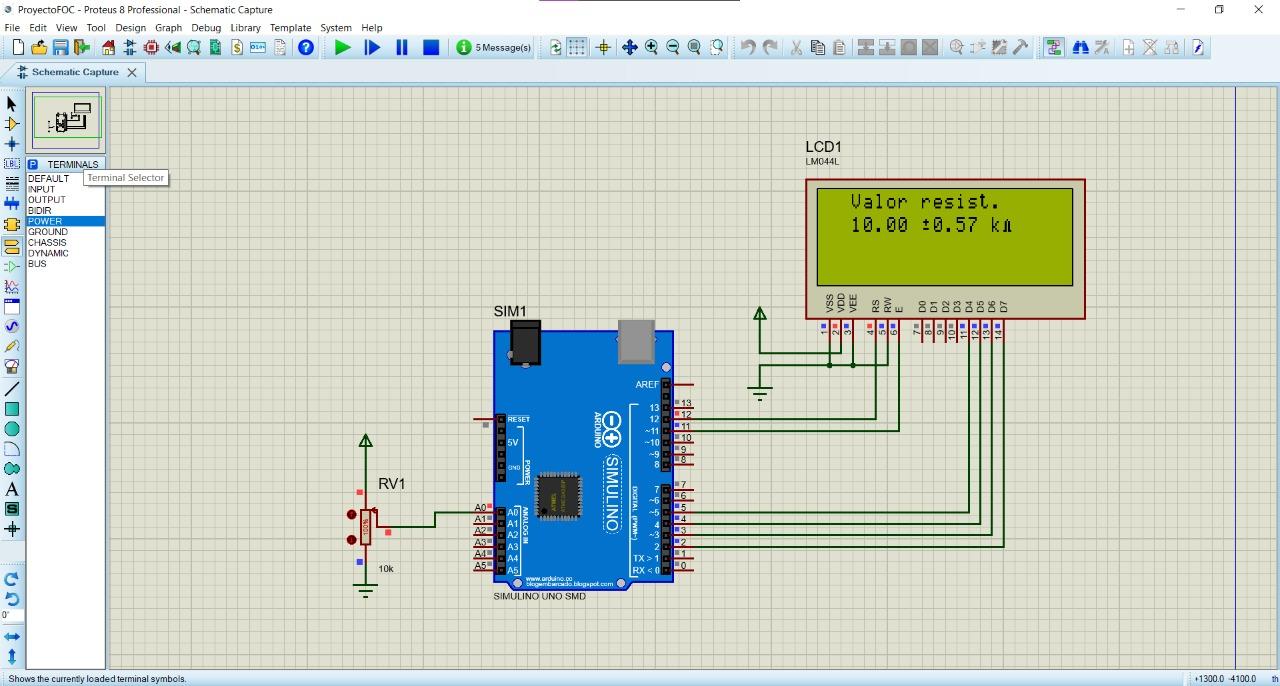This screenshot has width=1280, height=686.
Task: Zoom out with the minus magnifier
Action: tap(673, 47)
